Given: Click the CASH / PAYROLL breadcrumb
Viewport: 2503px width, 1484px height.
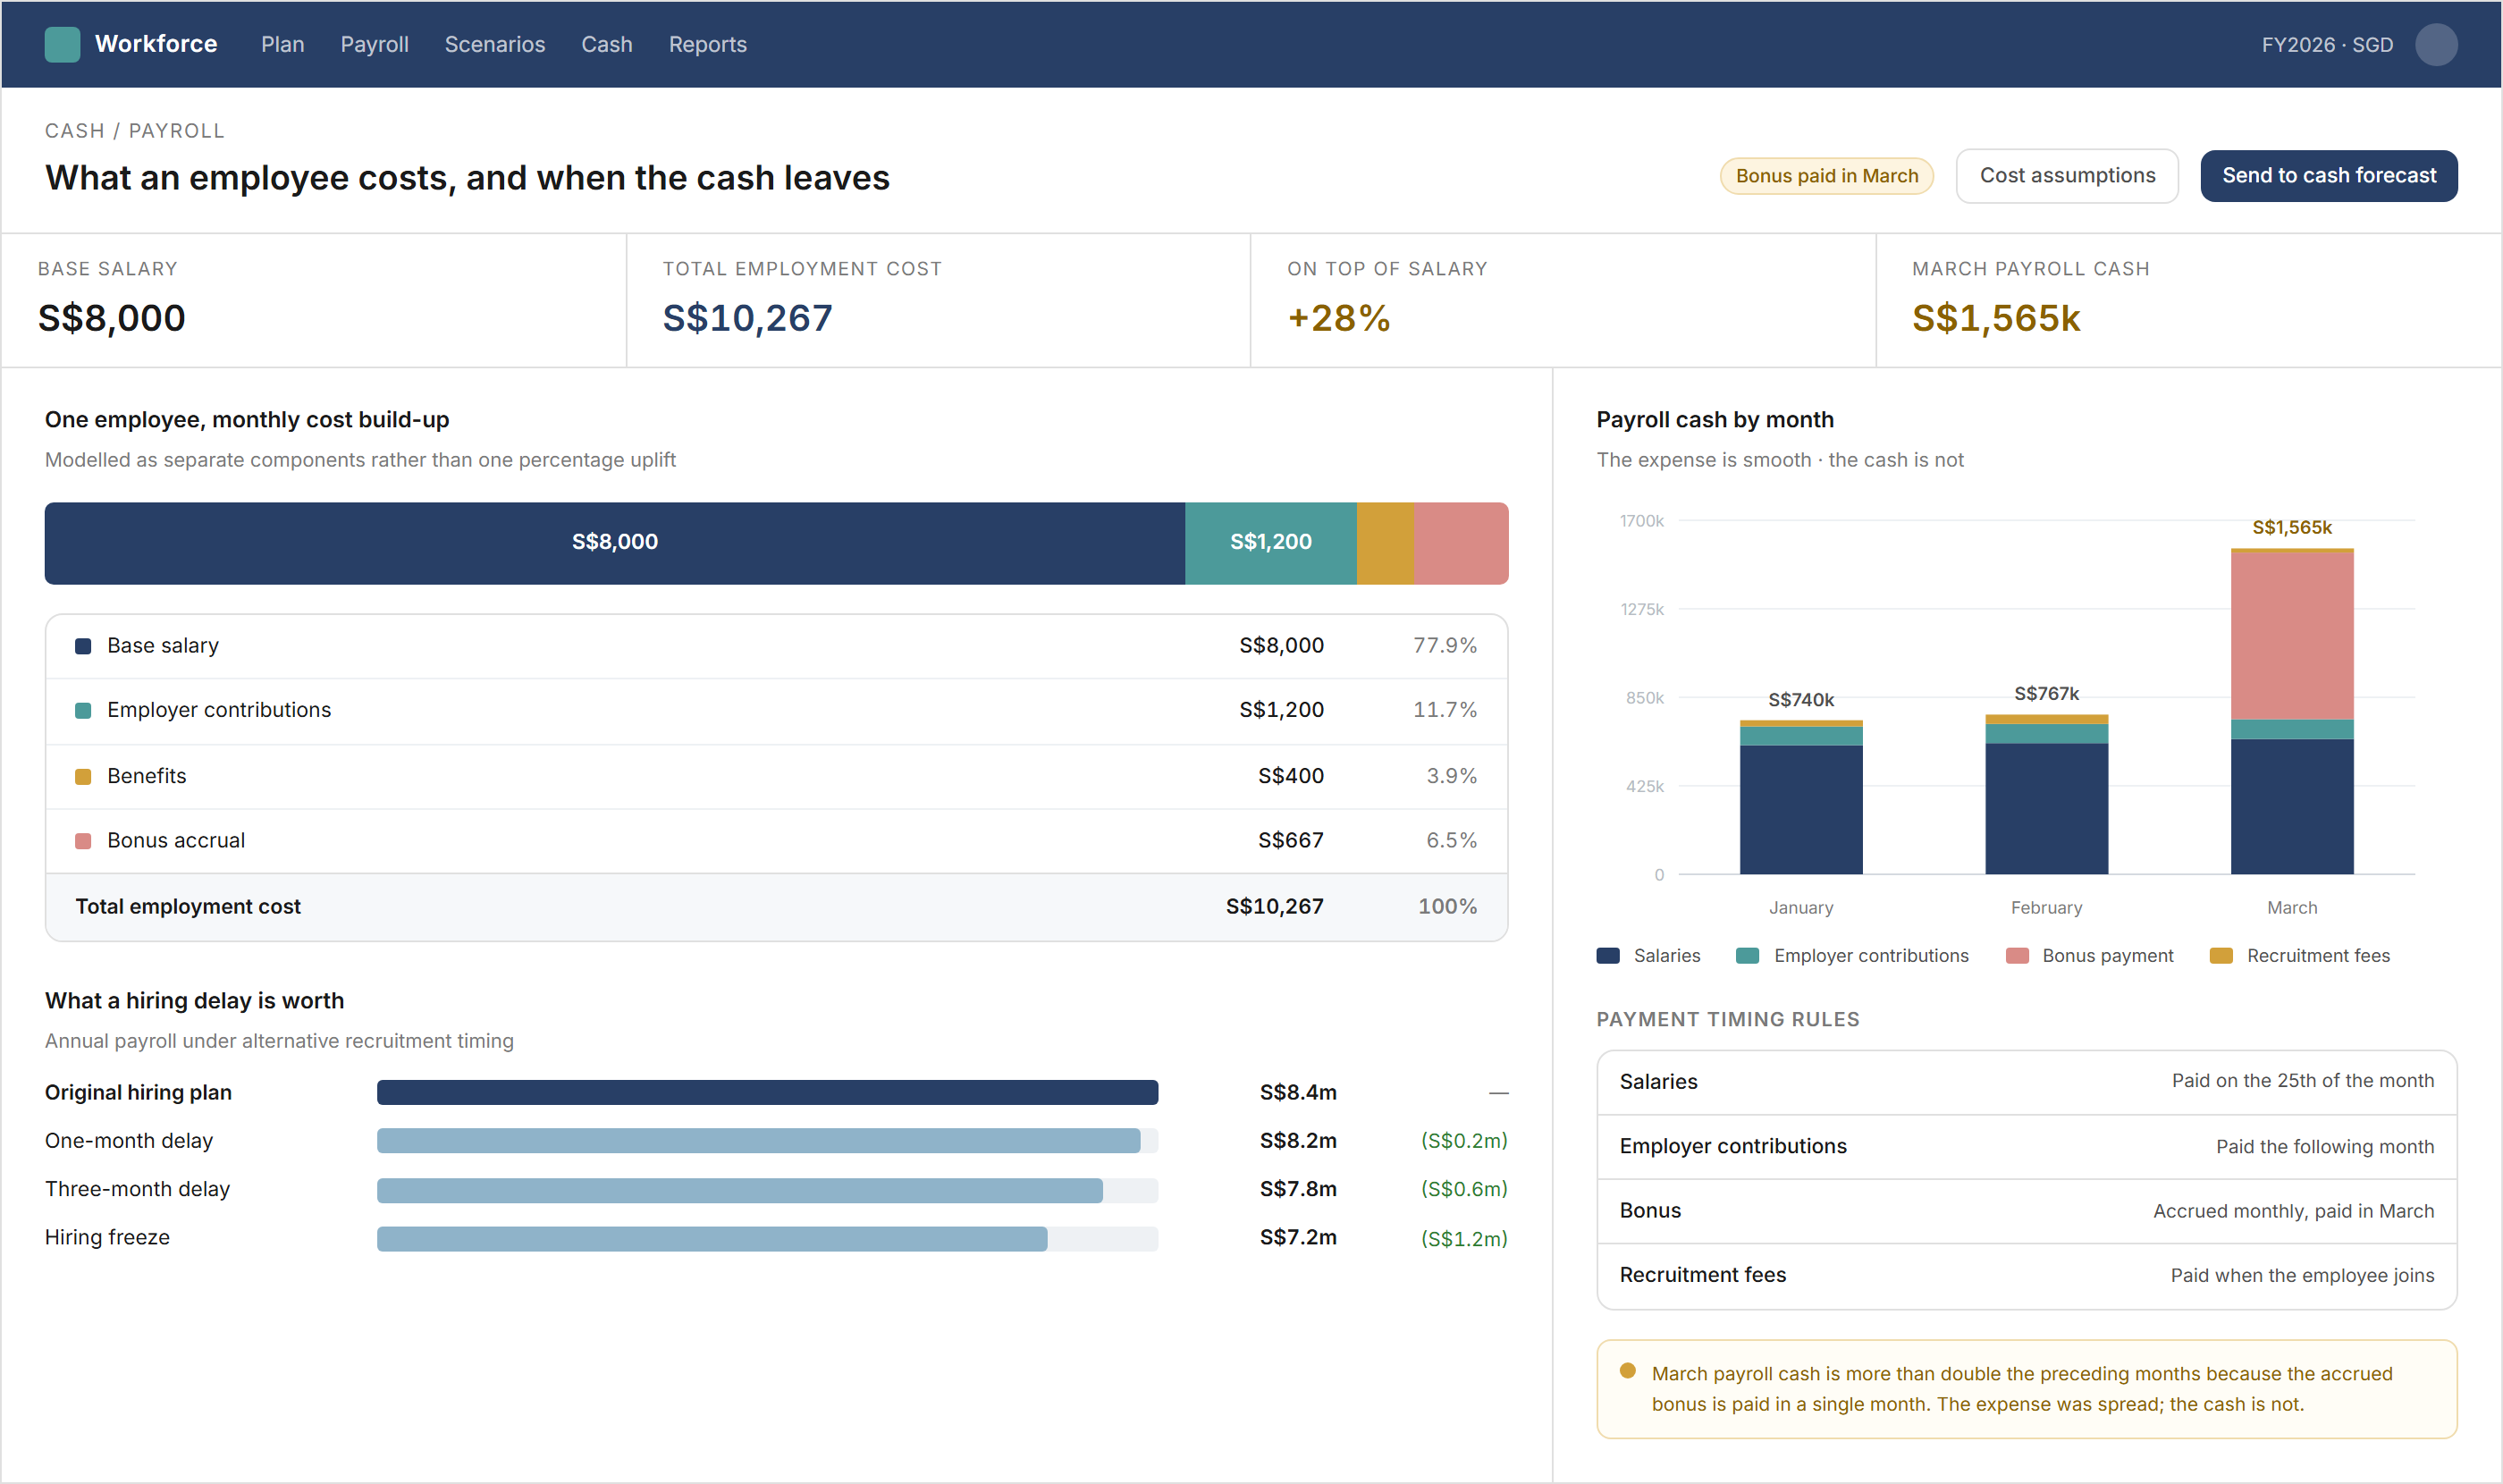Looking at the screenshot, I should (135, 131).
